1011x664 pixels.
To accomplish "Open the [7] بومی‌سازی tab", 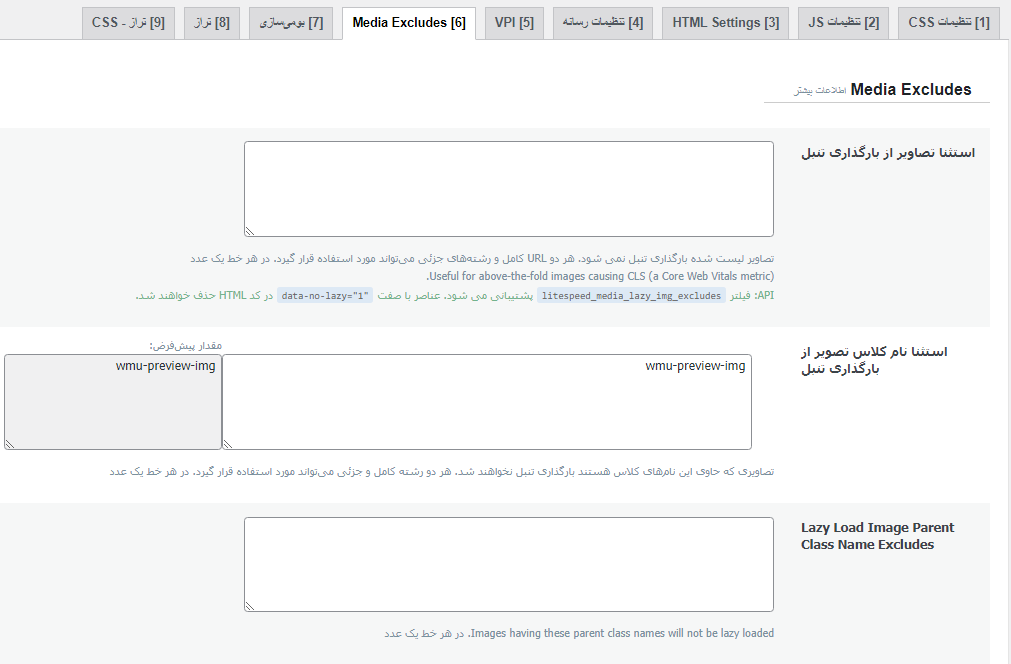I will click(x=286, y=23).
